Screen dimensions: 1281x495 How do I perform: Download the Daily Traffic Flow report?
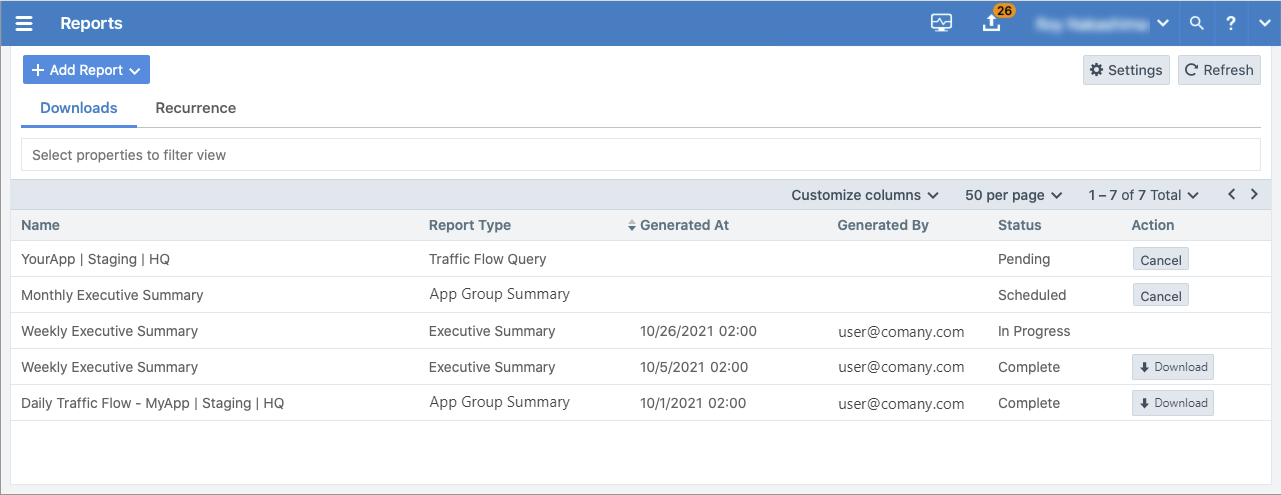coord(1172,403)
